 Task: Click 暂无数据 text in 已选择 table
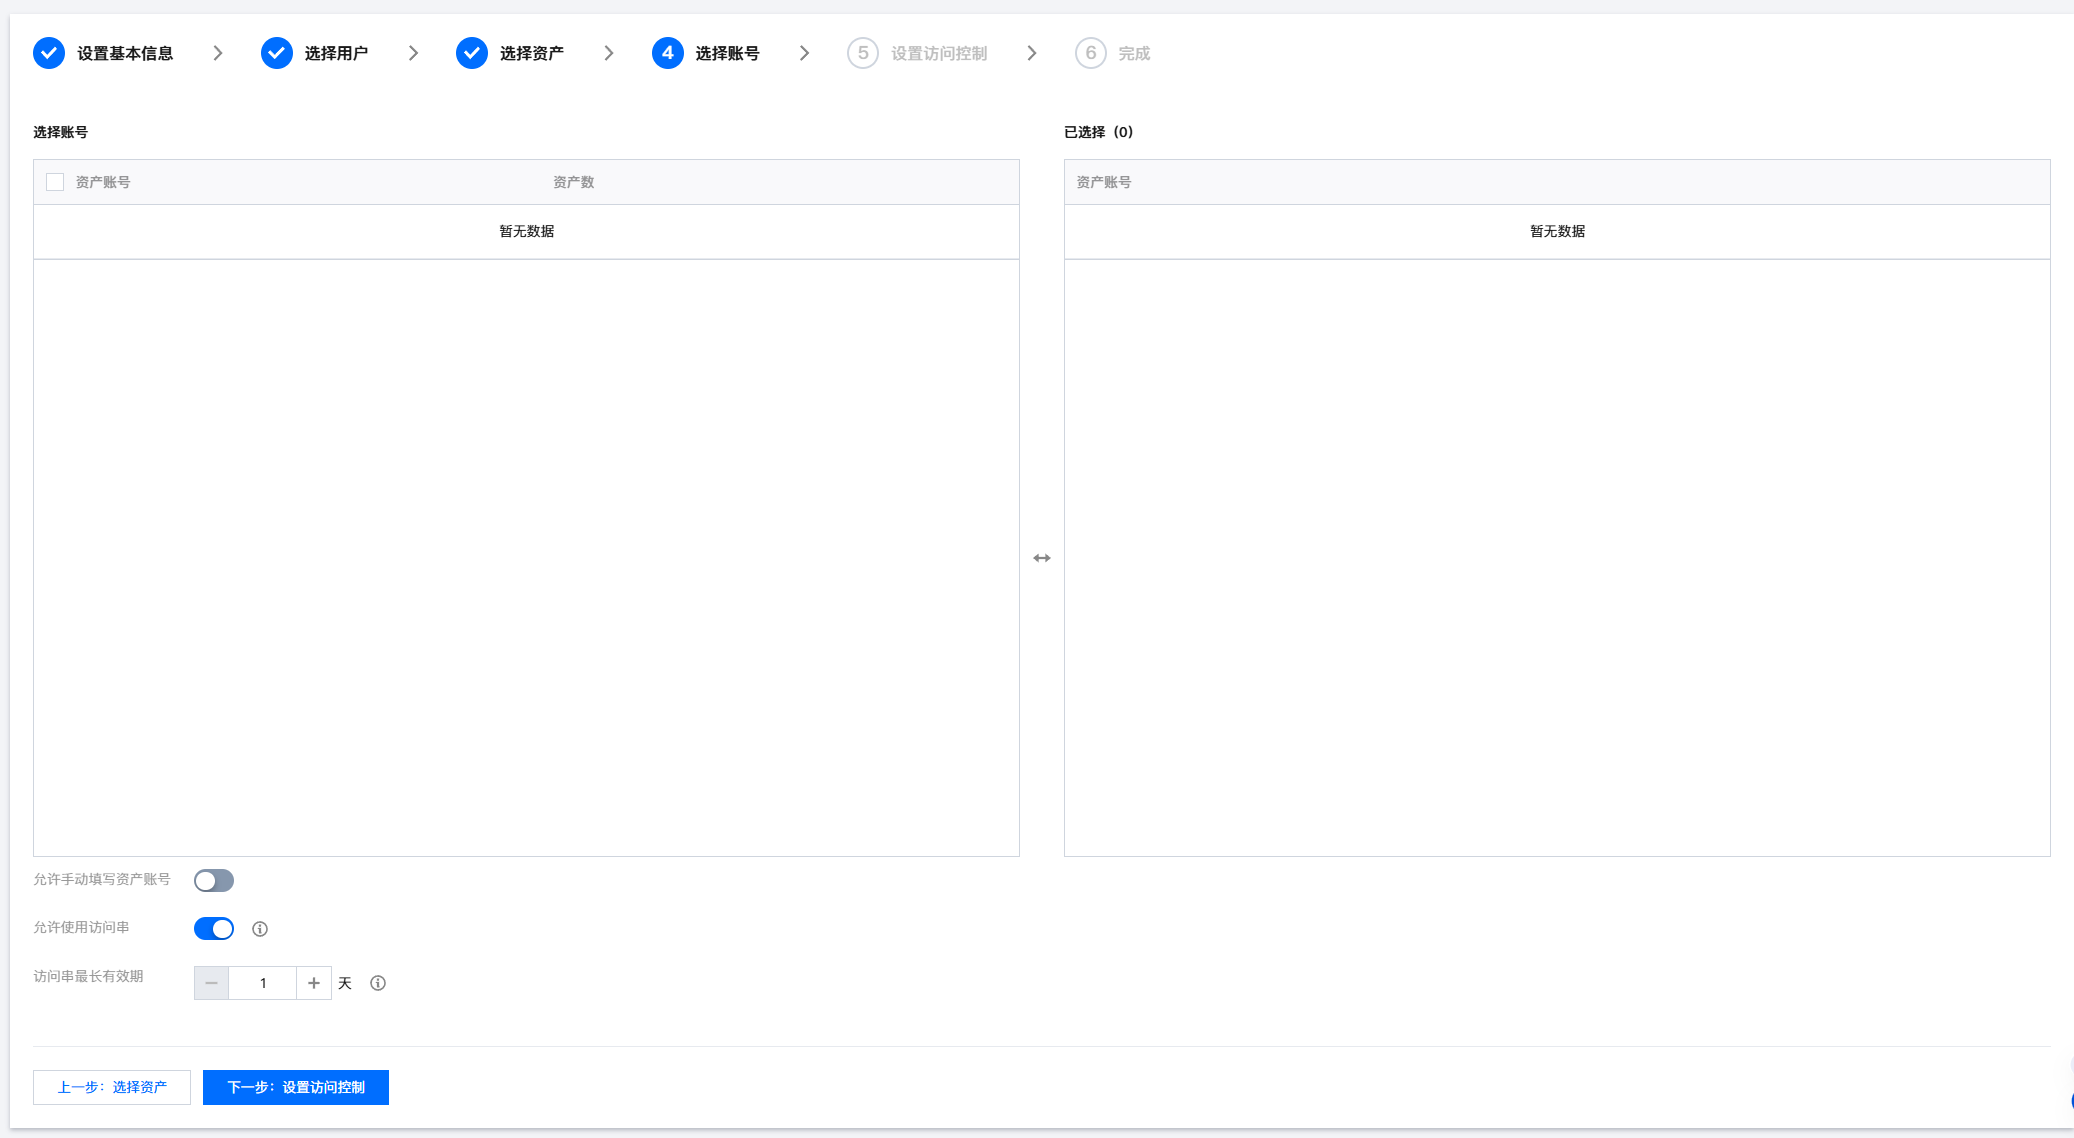pos(1558,231)
